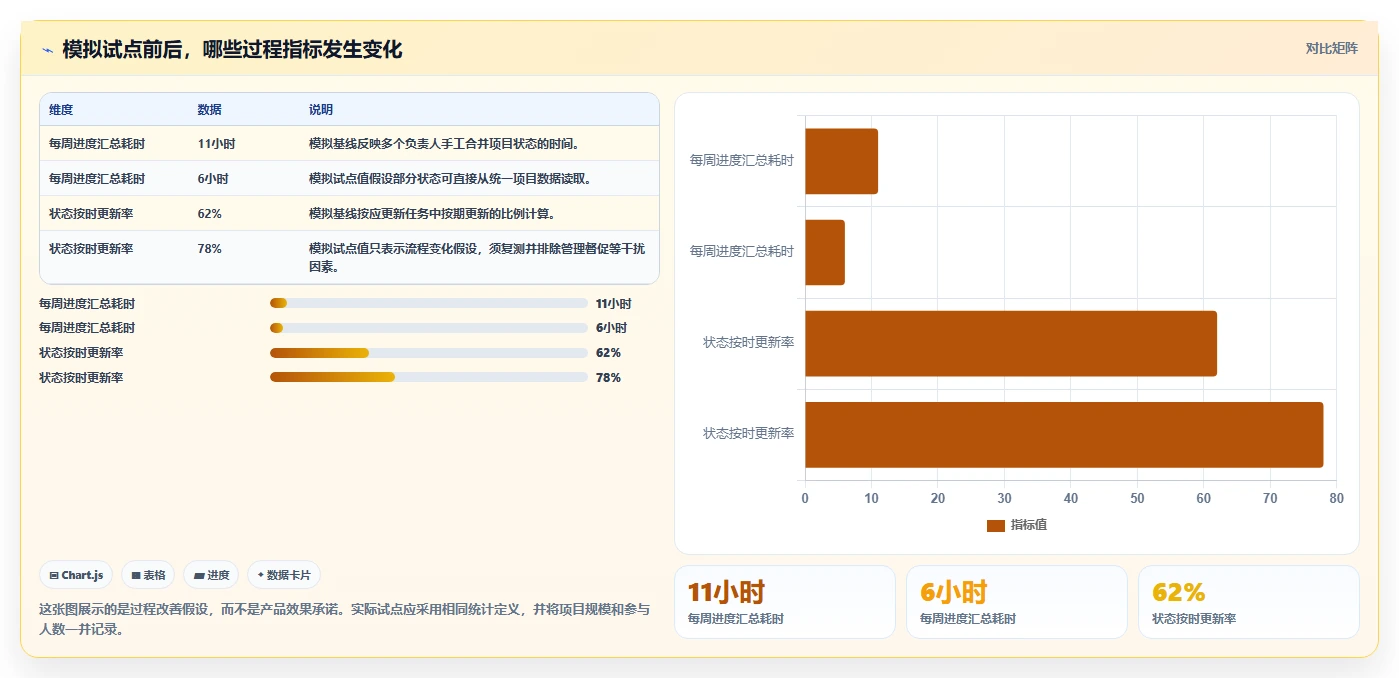Click the icon inside the 进度 chip
Image resolution: width=1399 pixels, height=678 pixels.
pos(199,576)
